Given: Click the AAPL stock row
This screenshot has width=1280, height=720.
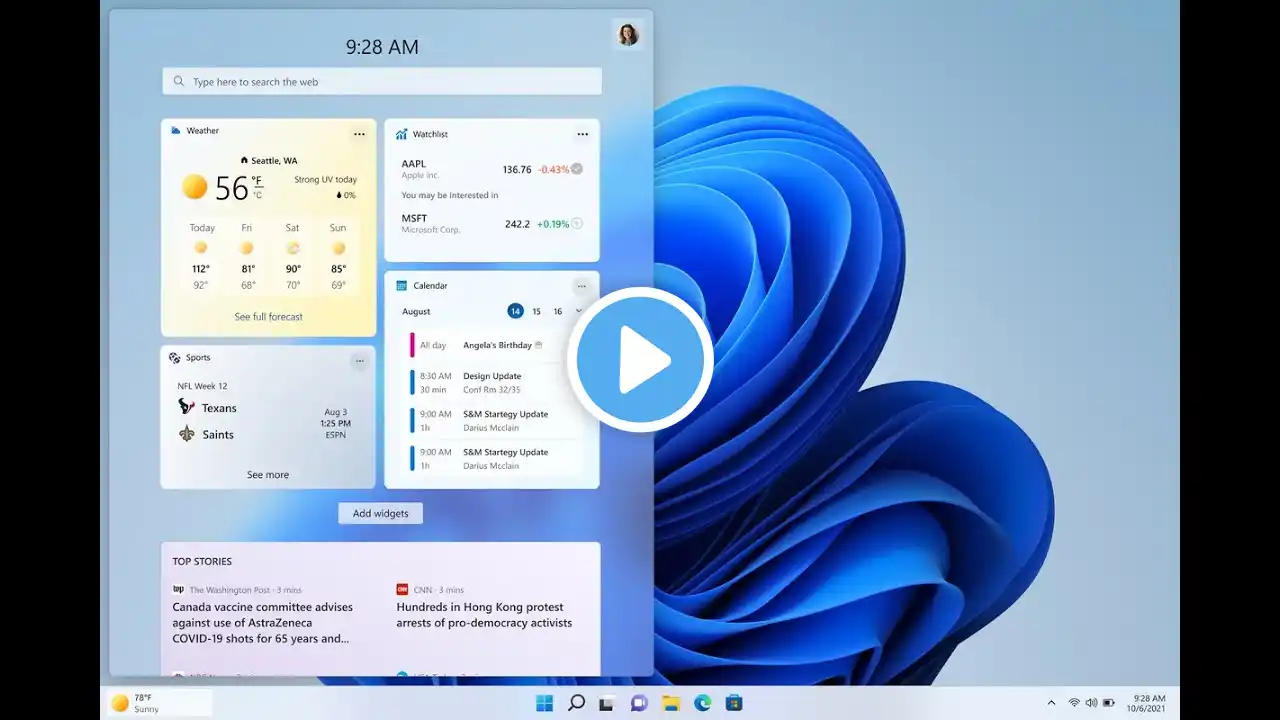Looking at the screenshot, I should click(492, 169).
